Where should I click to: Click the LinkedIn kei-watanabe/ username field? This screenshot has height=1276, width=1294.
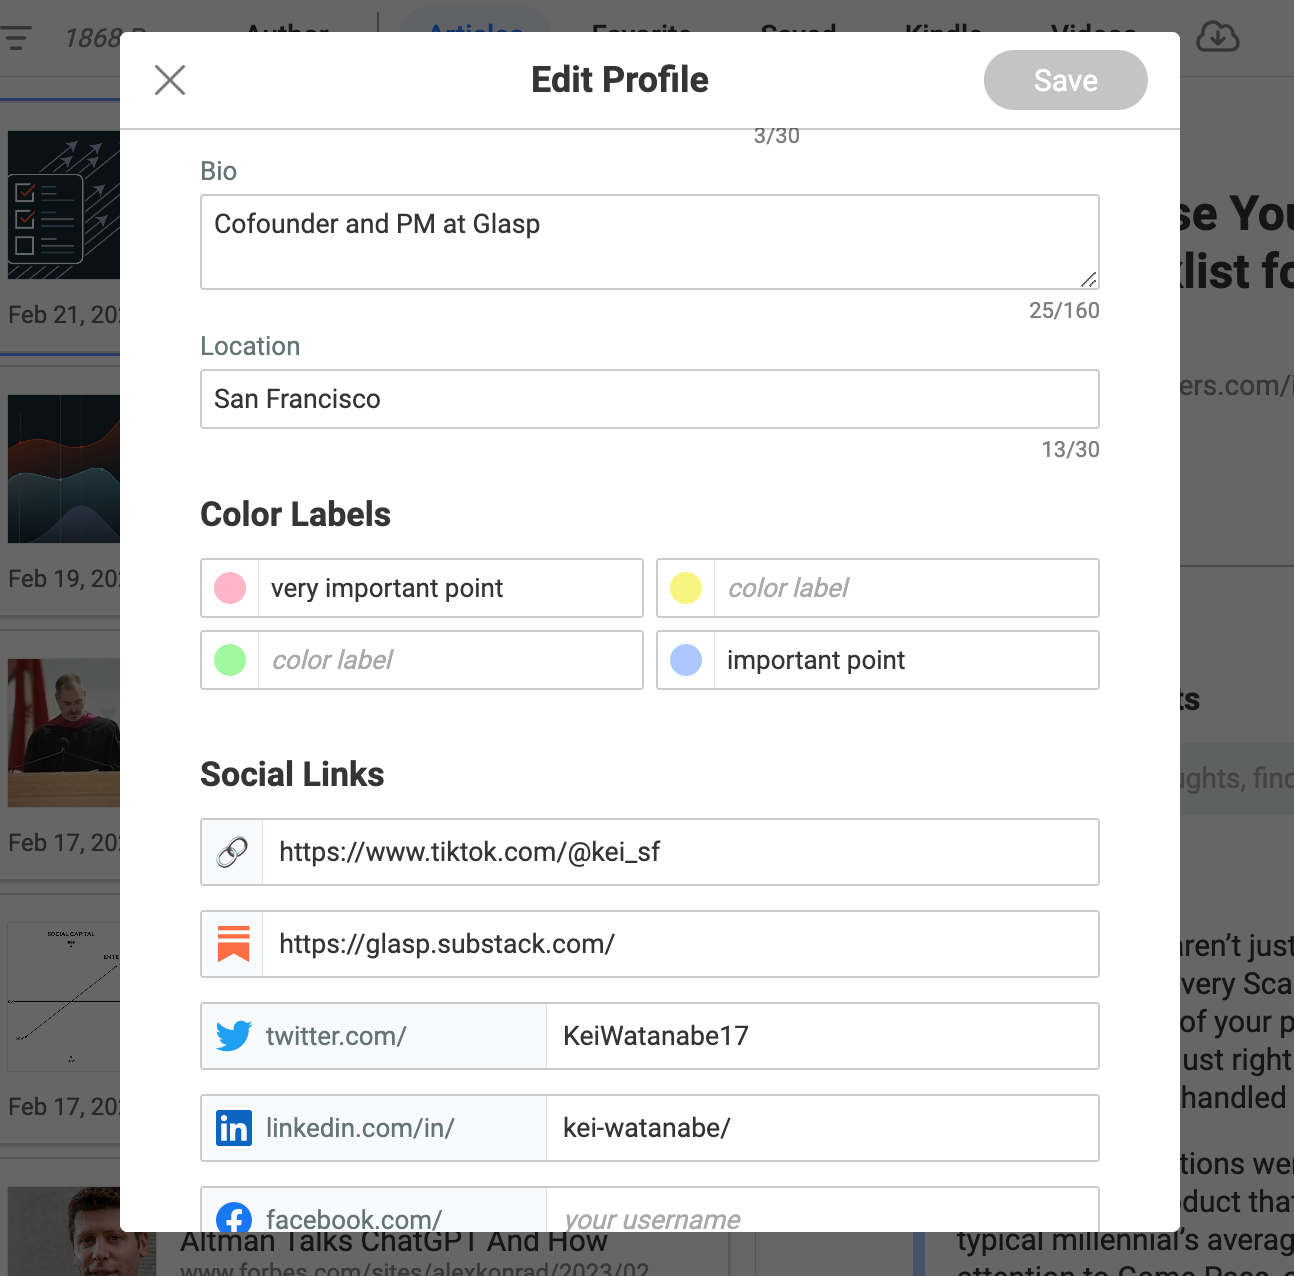click(x=822, y=1128)
